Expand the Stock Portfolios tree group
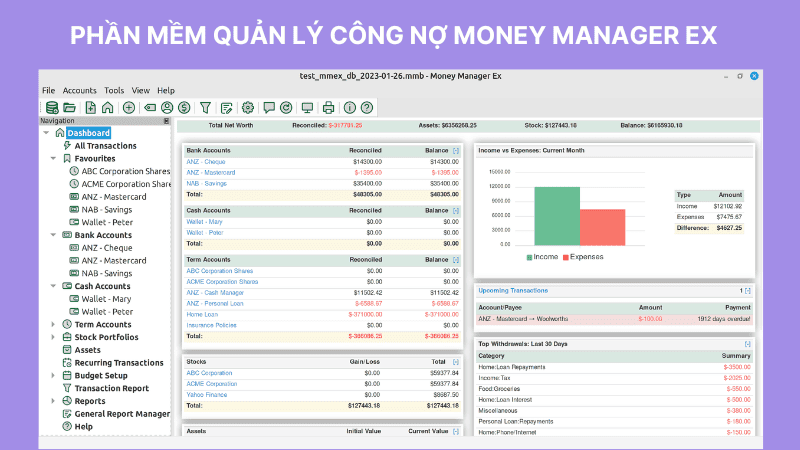 point(53,337)
